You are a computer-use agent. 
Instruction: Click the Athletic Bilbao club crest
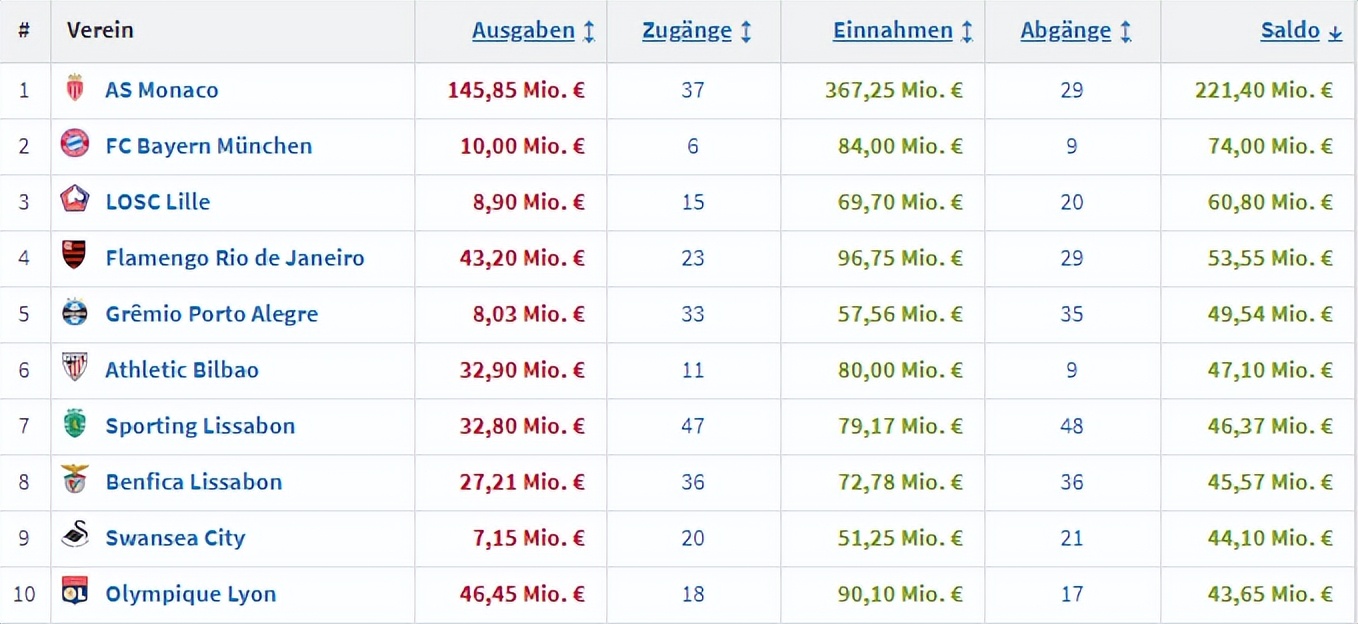[75, 369]
